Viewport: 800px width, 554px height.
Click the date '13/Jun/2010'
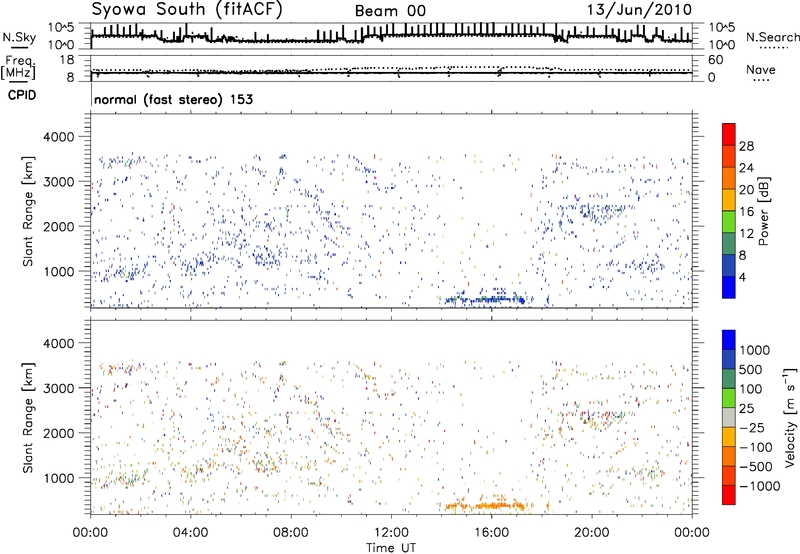tap(639, 10)
